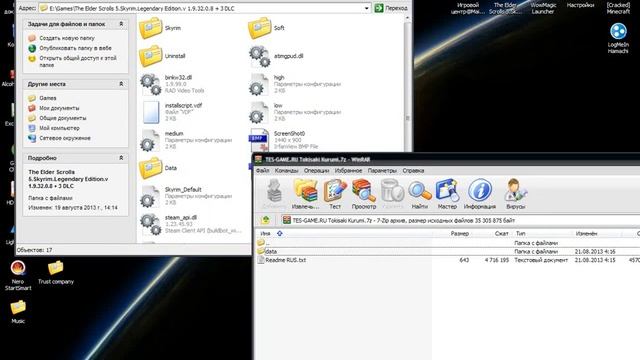640x360 pixels.
Task: Click the WinRAR Virus scan (Вирусы) icon
Action: 516,194
